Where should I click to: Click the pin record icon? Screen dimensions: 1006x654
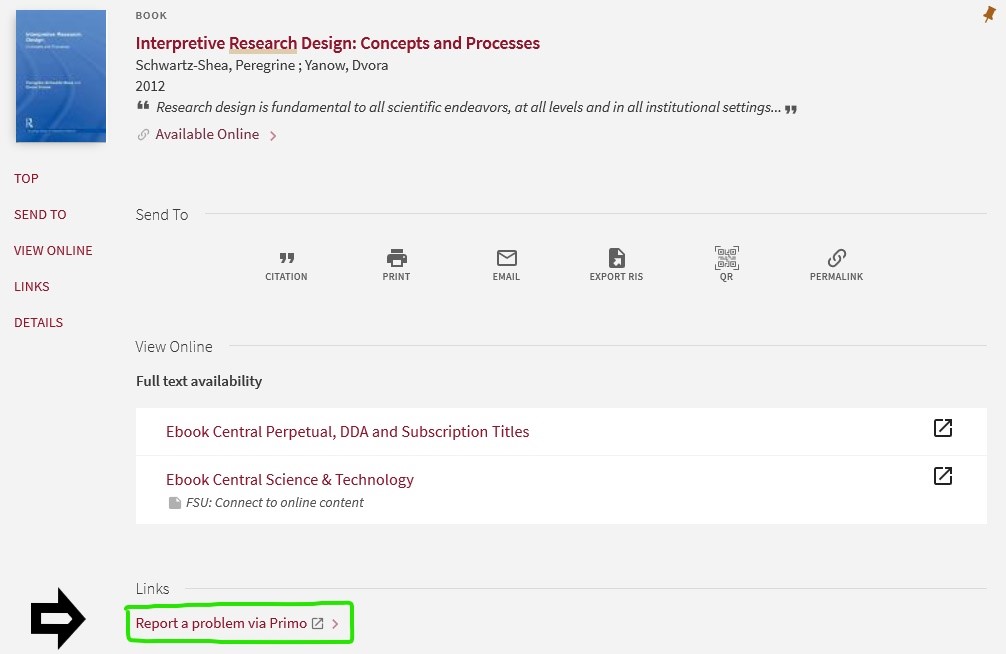click(989, 14)
